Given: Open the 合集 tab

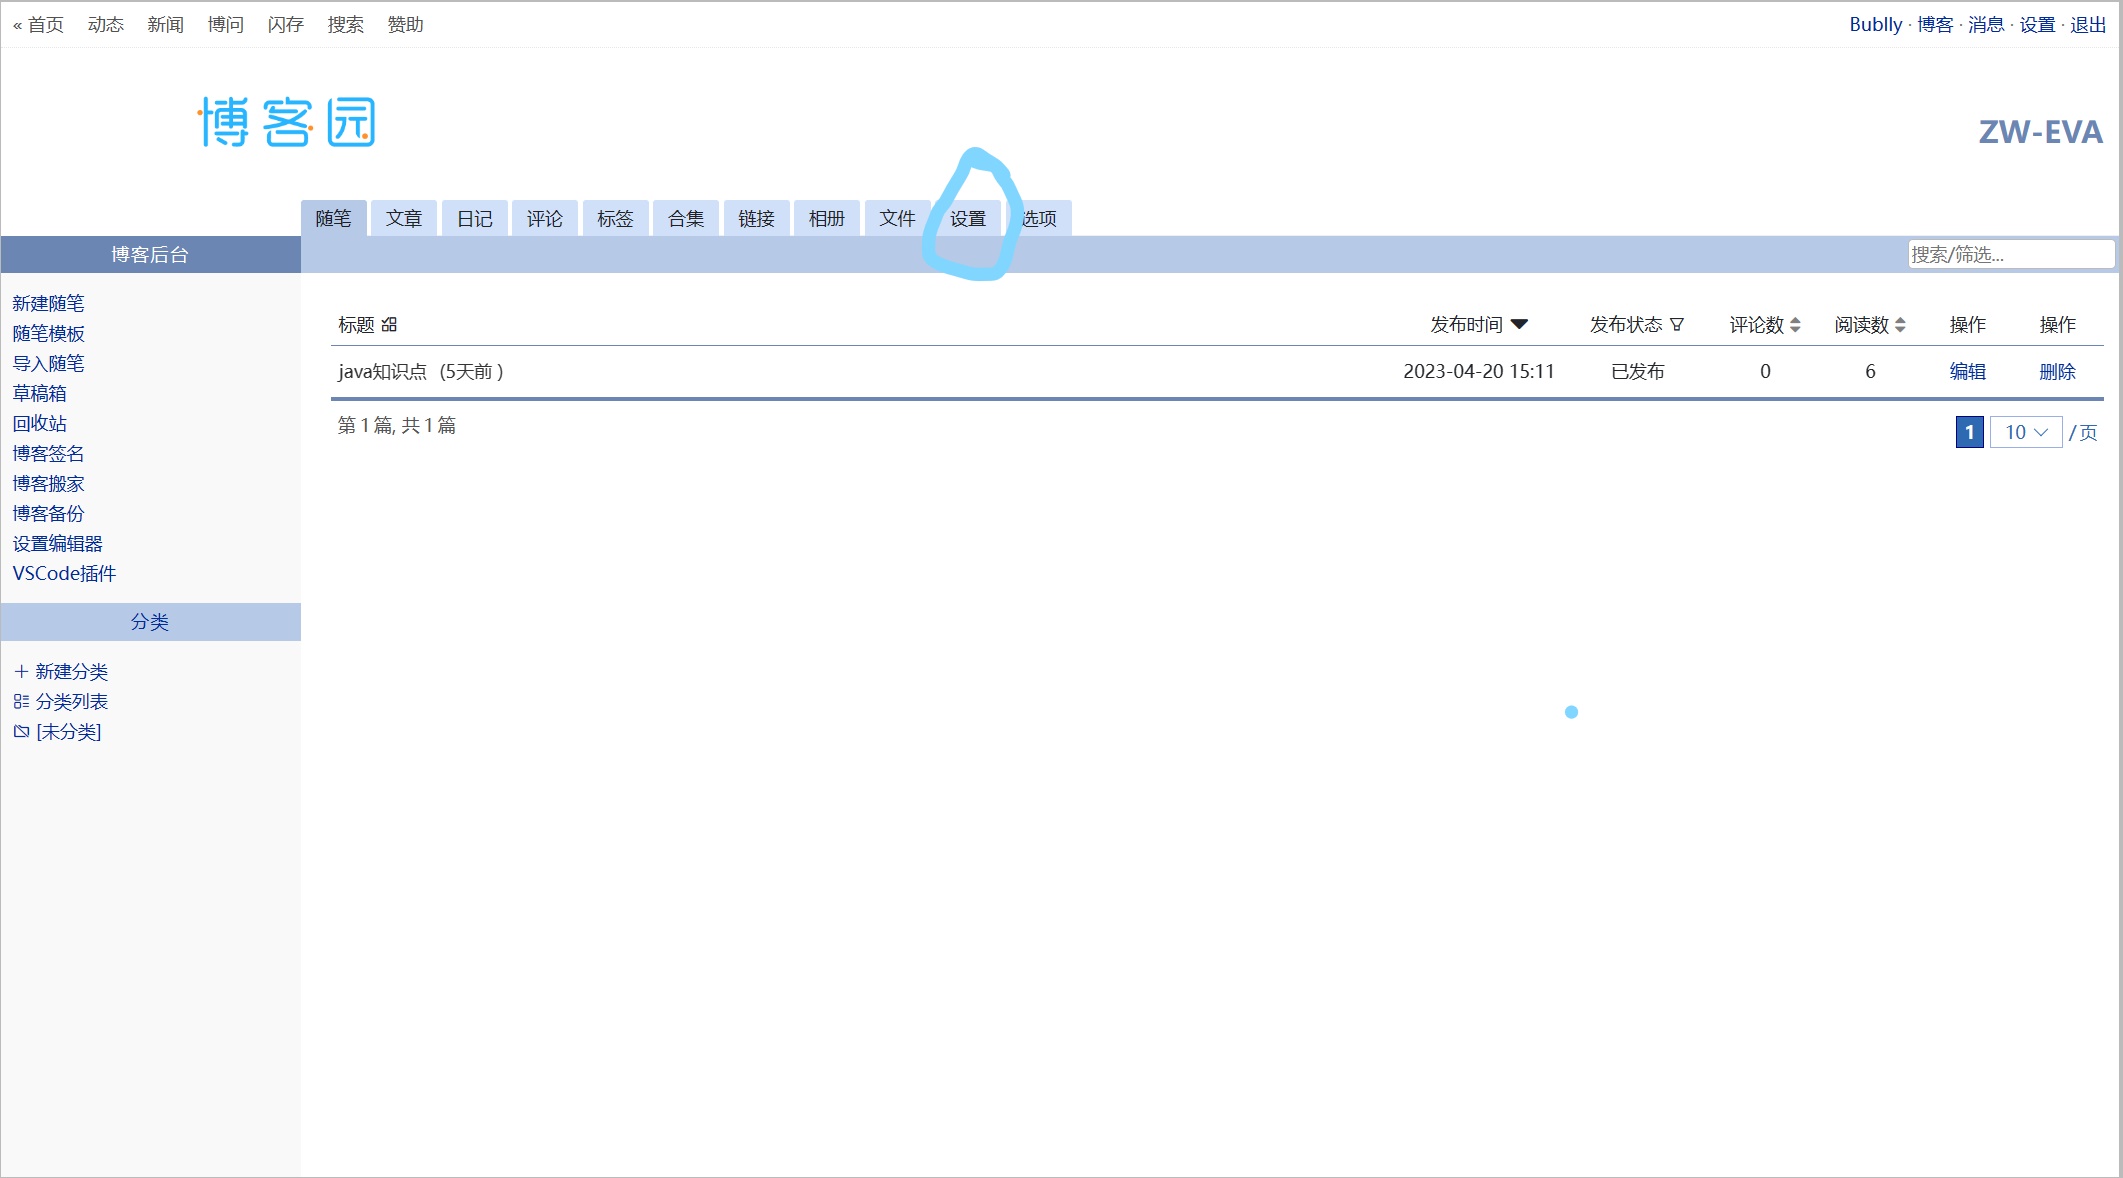Looking at the screenshot, I should 686,218.
